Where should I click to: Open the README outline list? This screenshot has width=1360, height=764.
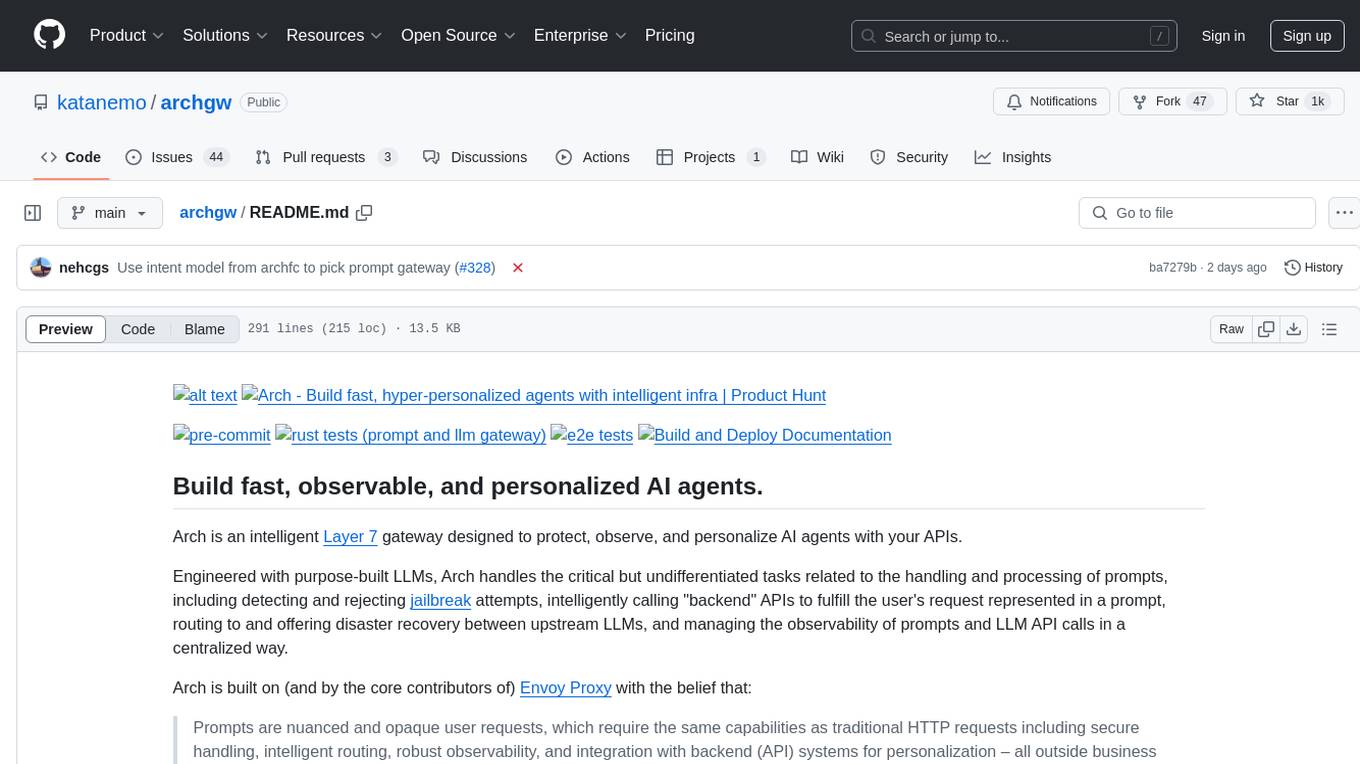click(x=1329, y=329)
